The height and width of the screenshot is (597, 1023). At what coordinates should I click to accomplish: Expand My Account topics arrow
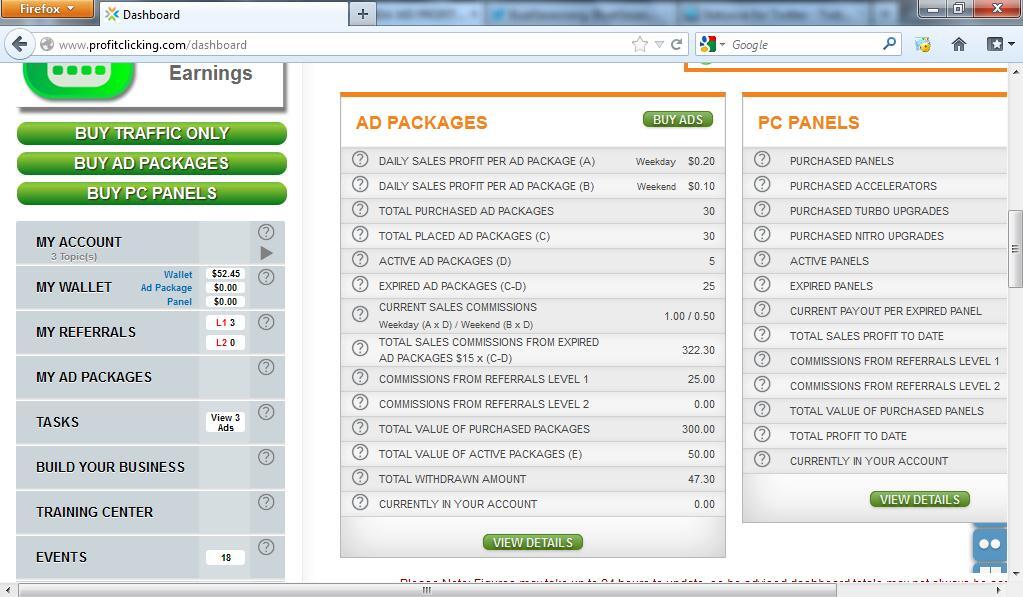tap(266, 253)
